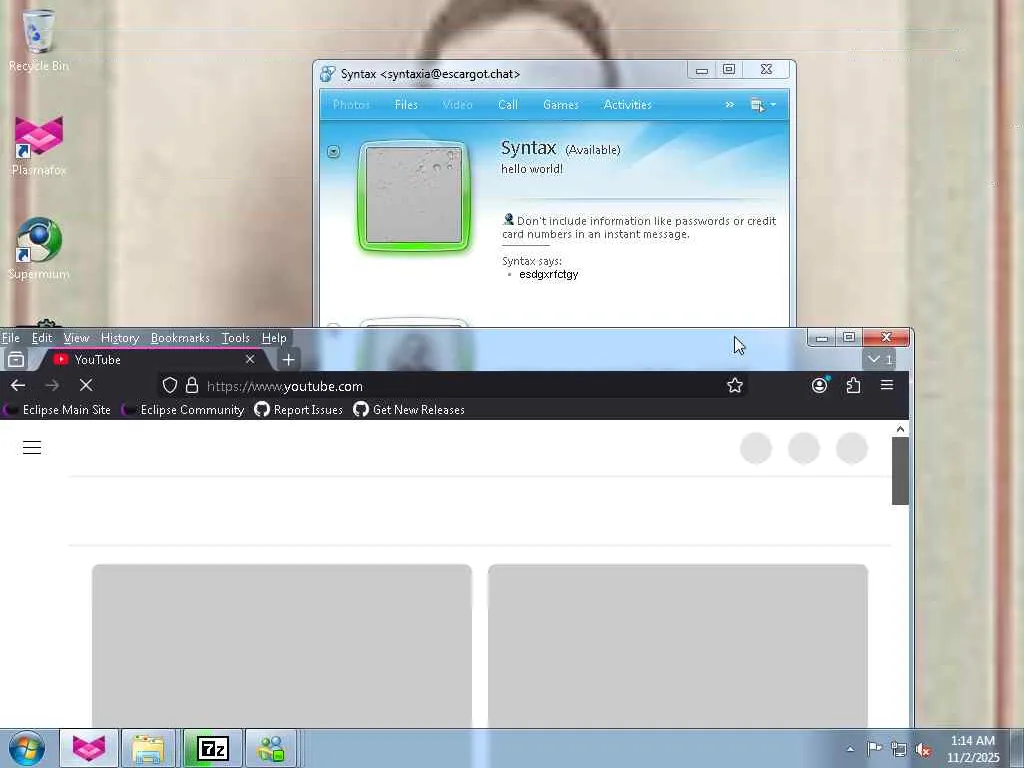Image resolution: width=1024 pixels, height=768 pixels.
Task: Open the Edit menu in the browser
Action: pyautogui.click(x=42, y=338)
